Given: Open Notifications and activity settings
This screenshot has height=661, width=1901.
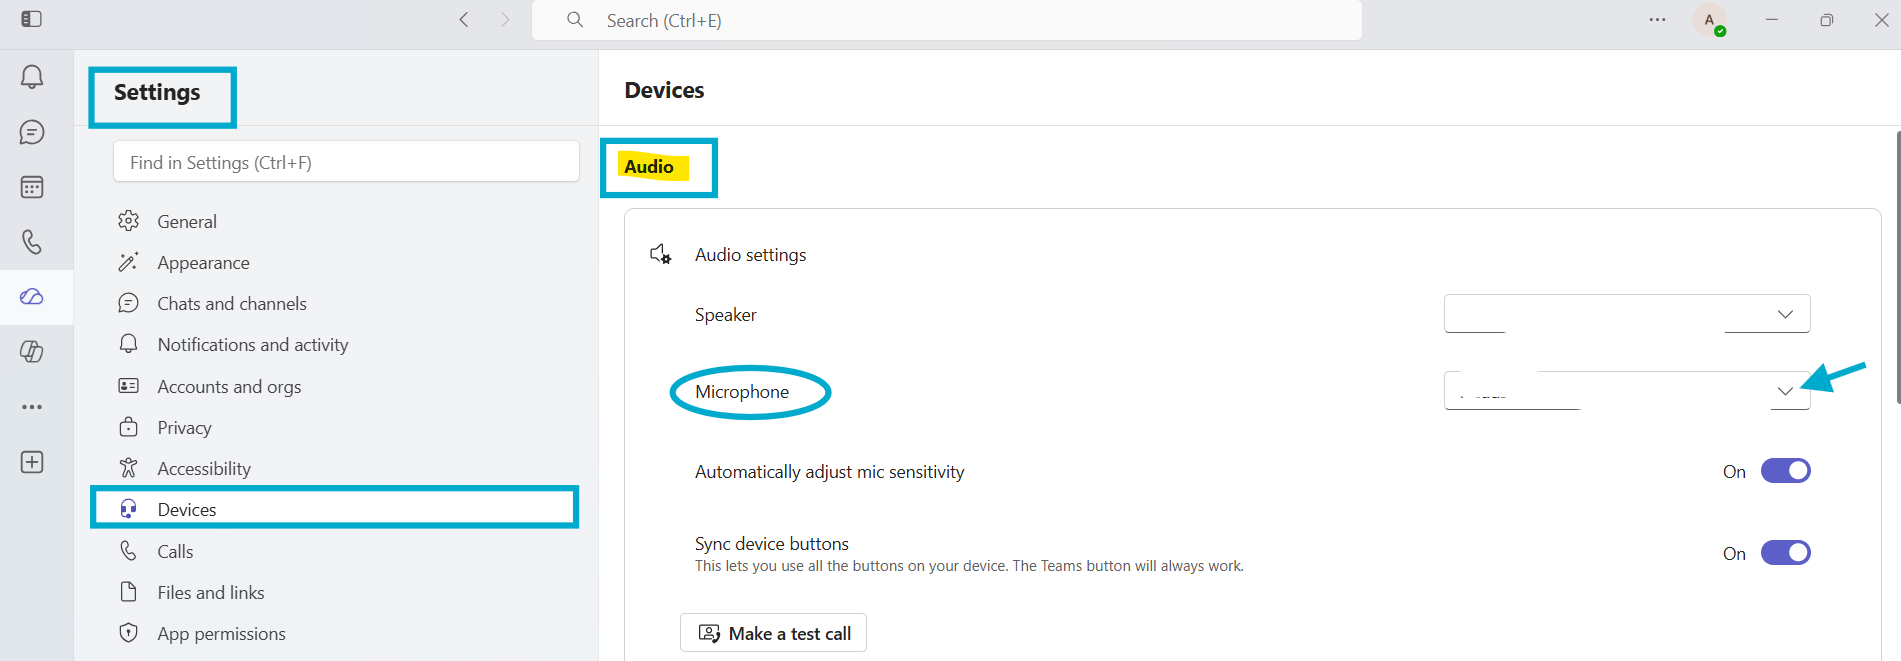Looking at the screenshot, I should (x=253, y=344).
